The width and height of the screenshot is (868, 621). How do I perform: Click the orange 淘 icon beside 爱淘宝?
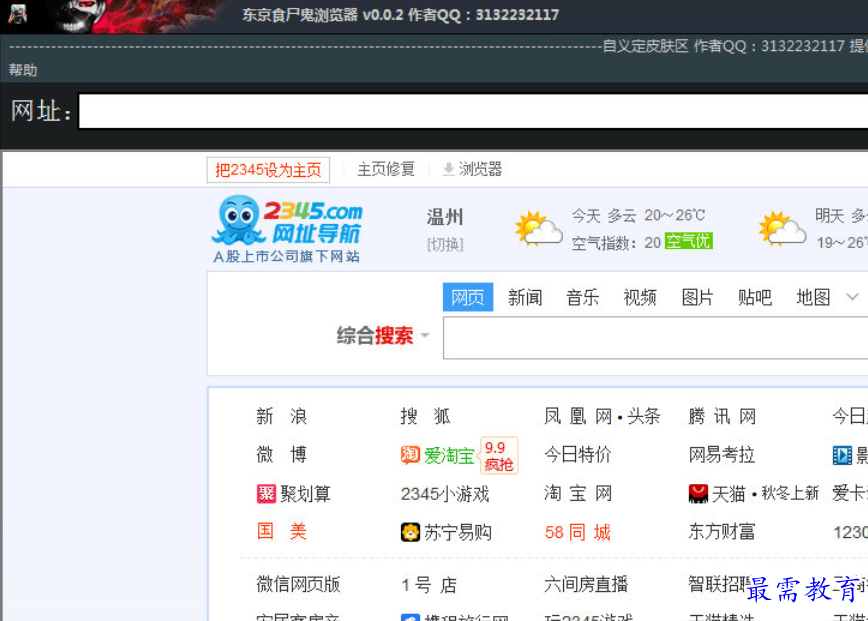[410, 455]
